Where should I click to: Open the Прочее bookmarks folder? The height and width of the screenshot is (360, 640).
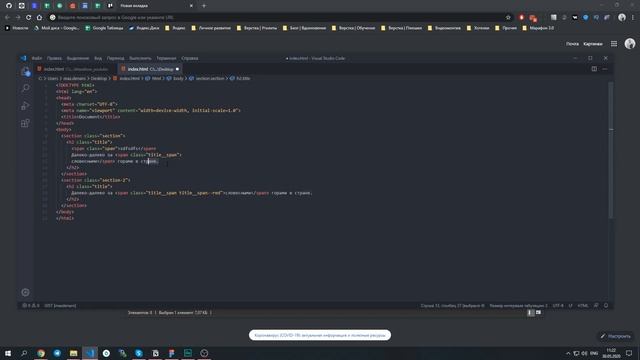506,28
